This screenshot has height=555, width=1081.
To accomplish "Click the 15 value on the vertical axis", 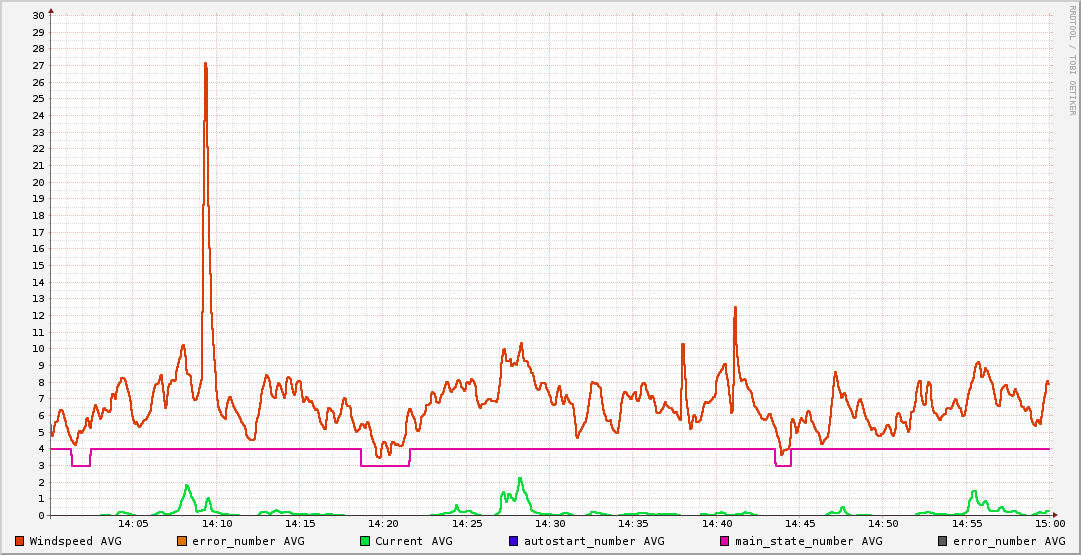I will coord(38,265).
